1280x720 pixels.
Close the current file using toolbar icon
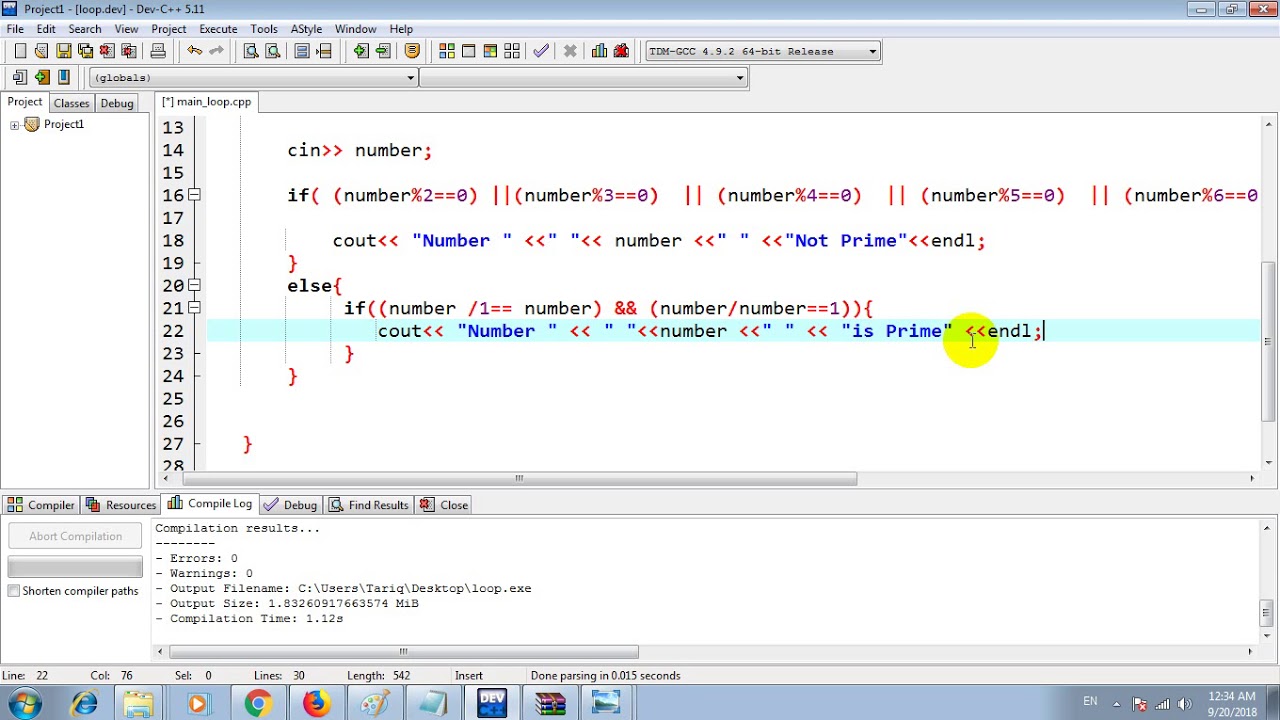pos(107,51)
